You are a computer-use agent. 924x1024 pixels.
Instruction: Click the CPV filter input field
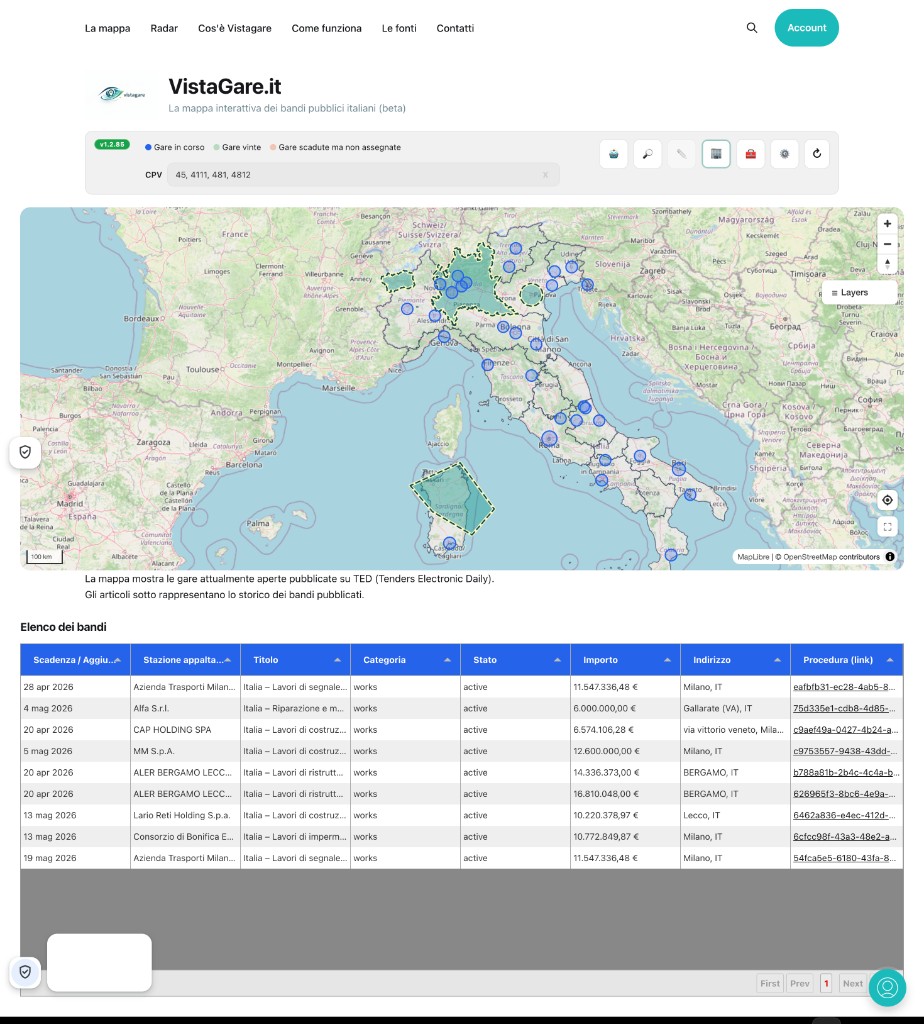point(363,175)
